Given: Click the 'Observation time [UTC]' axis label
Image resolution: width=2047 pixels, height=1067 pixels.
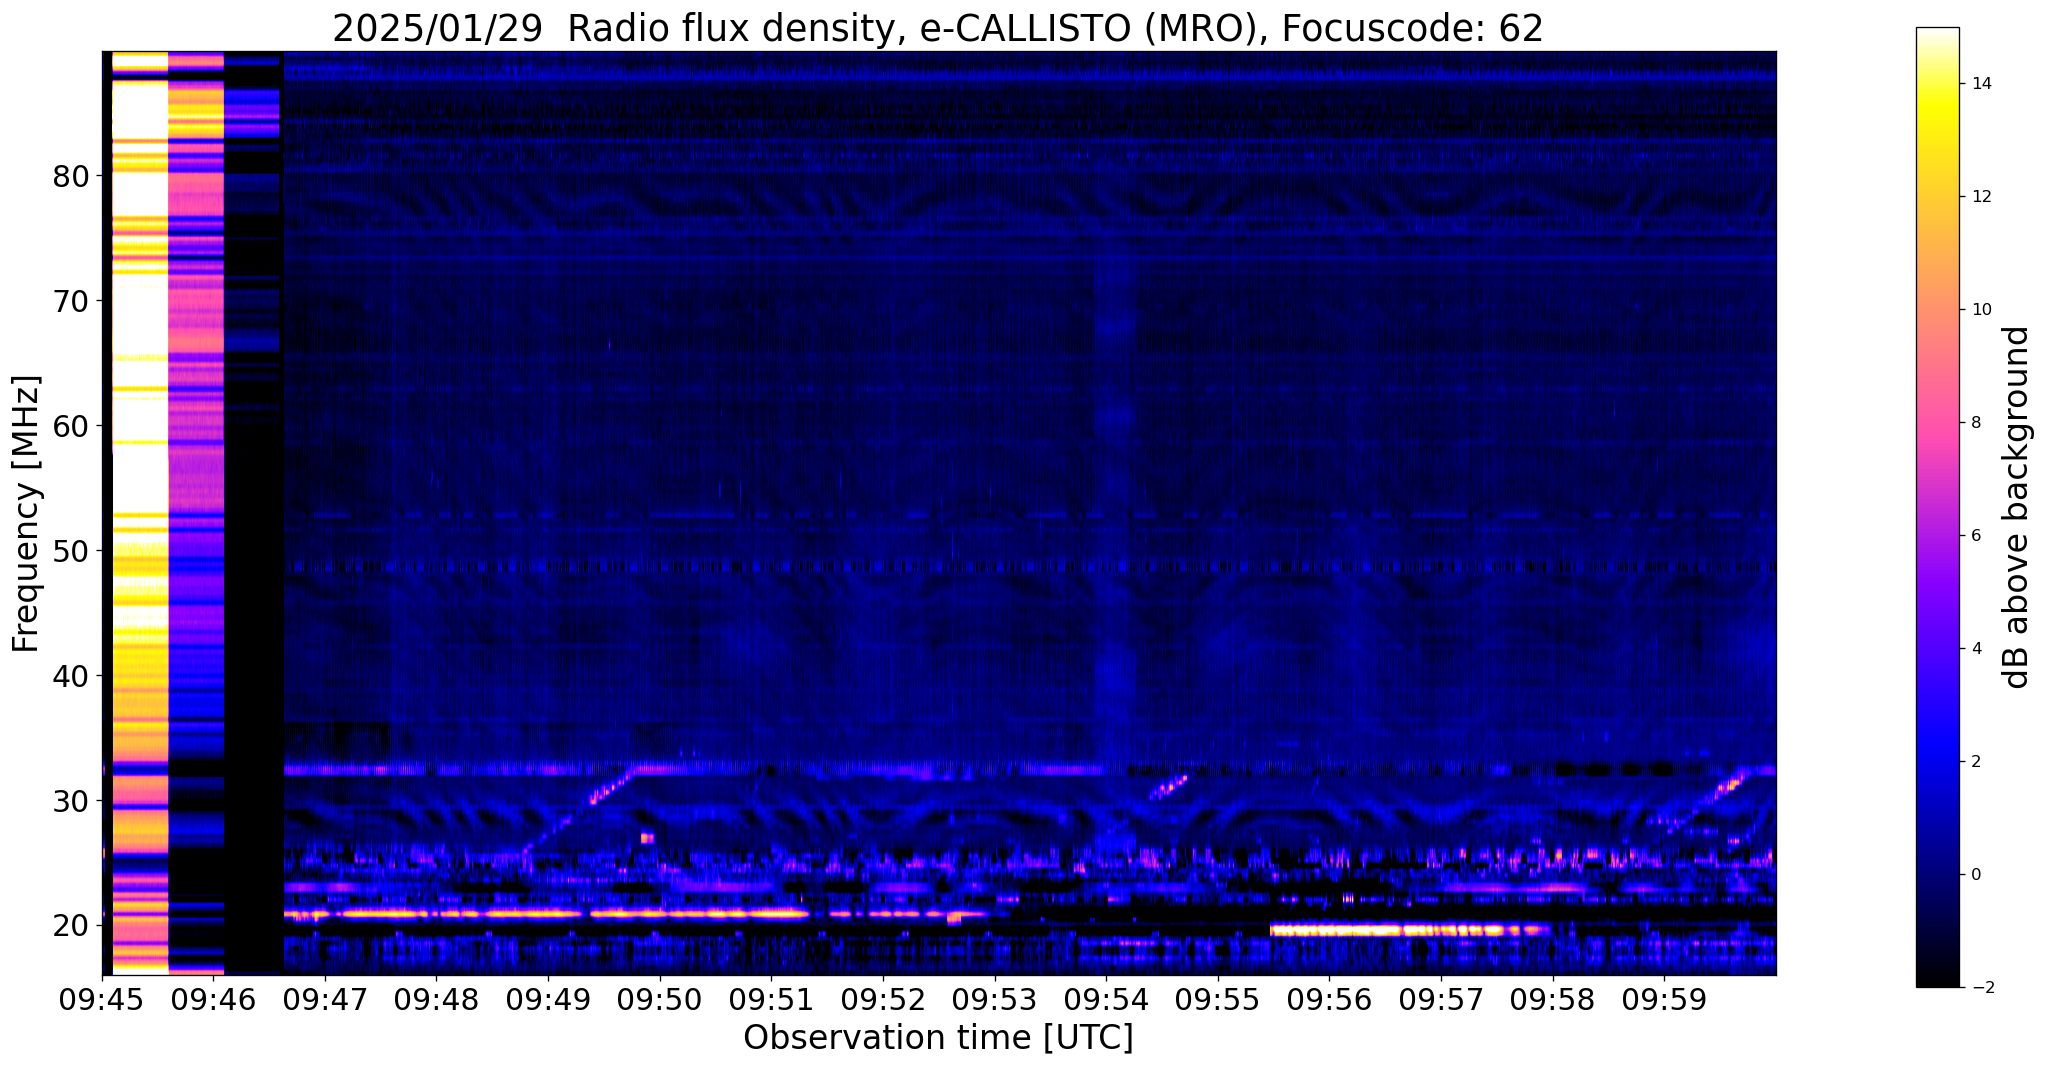Looking at the screenshot, I should (x=938, y=1038).
